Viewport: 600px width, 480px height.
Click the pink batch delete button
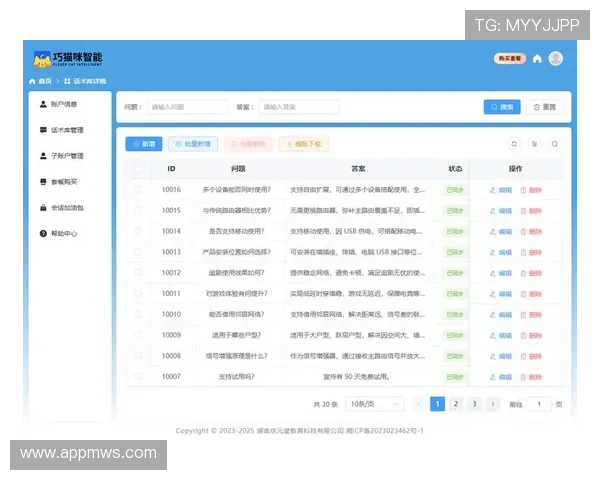pyautogui.click(x=248, y=144)
